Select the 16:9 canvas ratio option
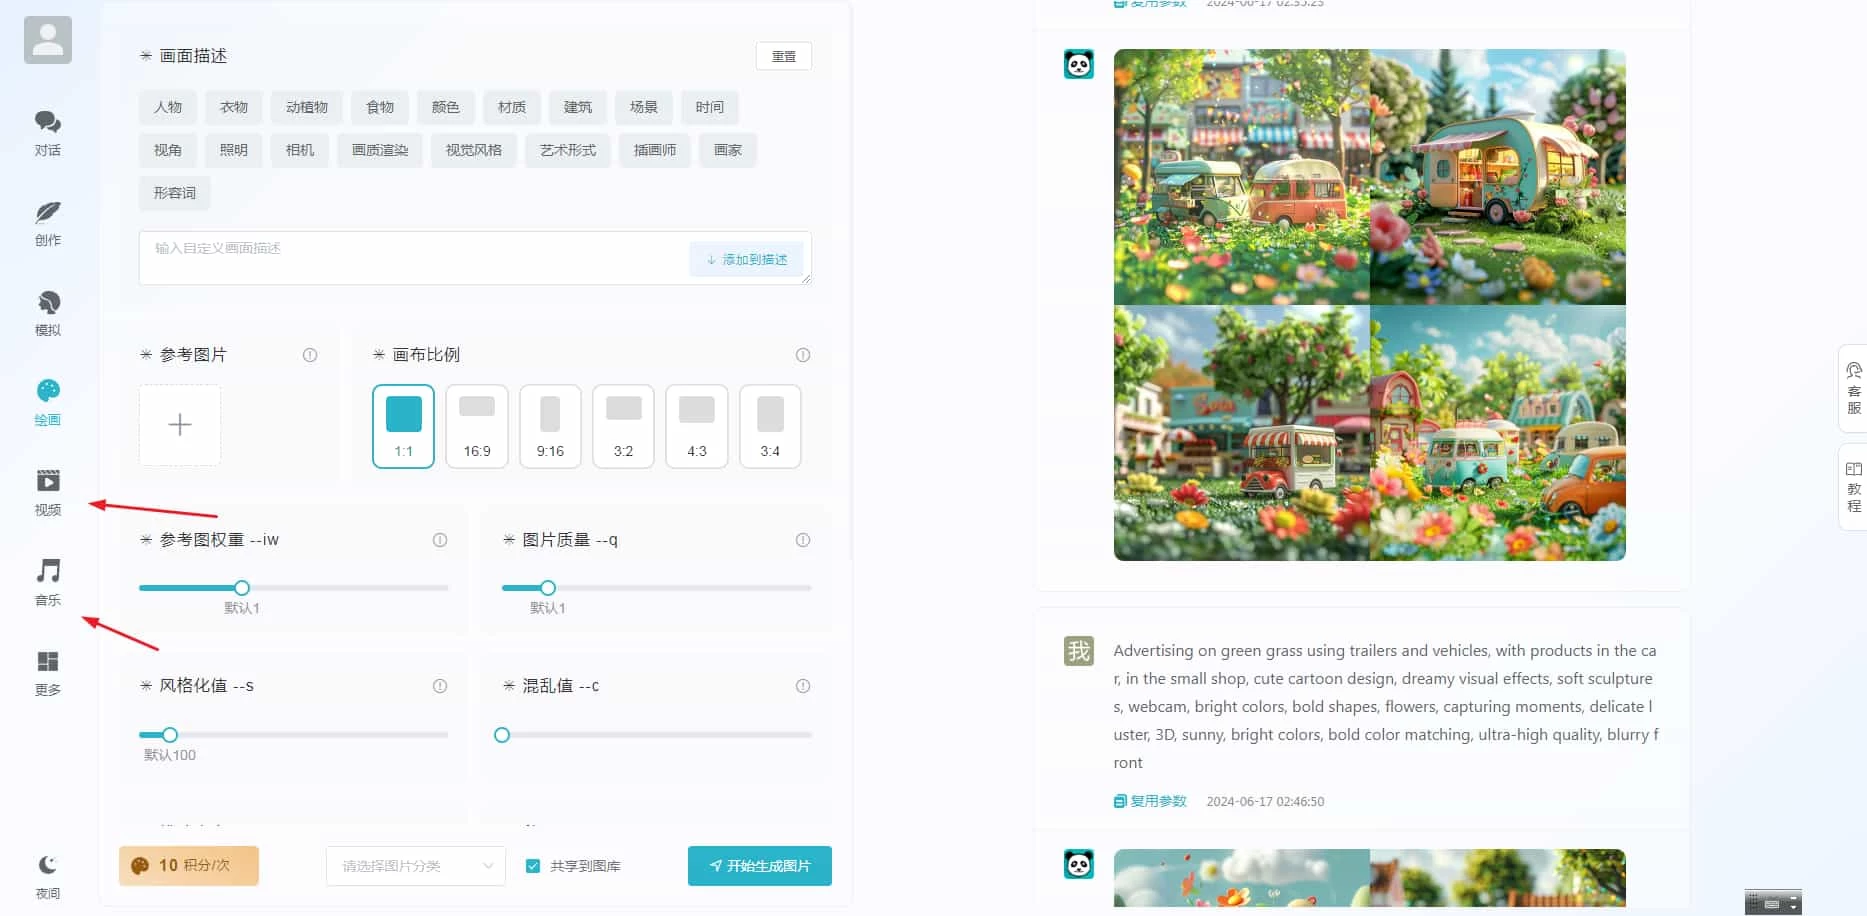 coord(477,426)
